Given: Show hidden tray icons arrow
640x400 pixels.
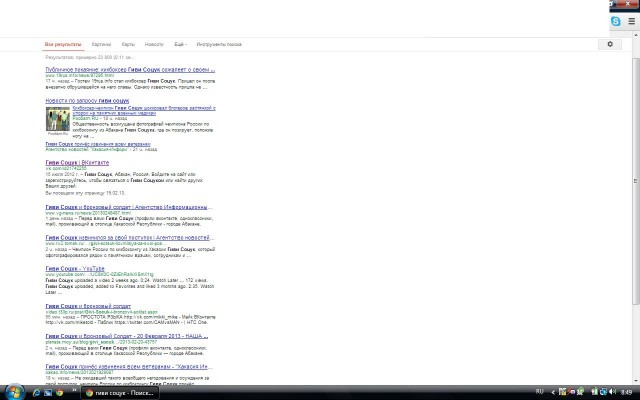Looking at the screenshot, I should (553, 392).
